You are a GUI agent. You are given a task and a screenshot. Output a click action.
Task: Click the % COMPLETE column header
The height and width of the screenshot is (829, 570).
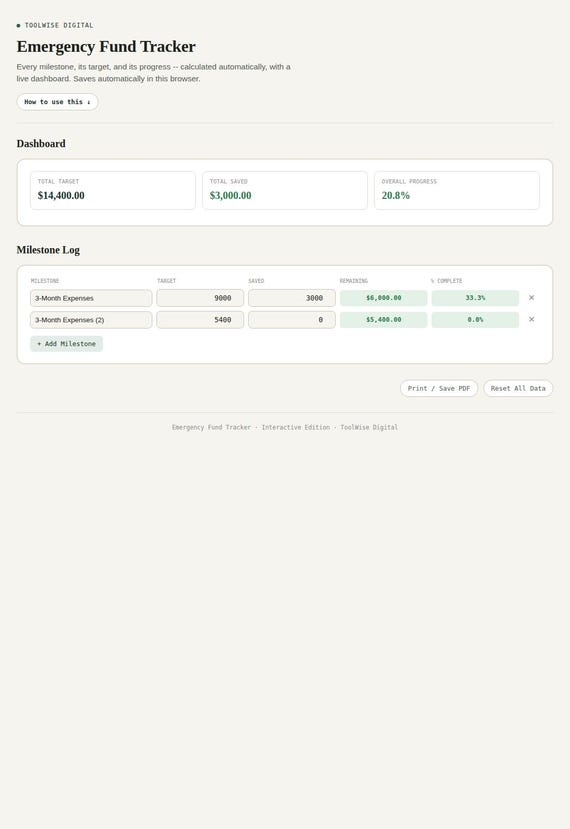pyautogui.click(x=447, y=281)
